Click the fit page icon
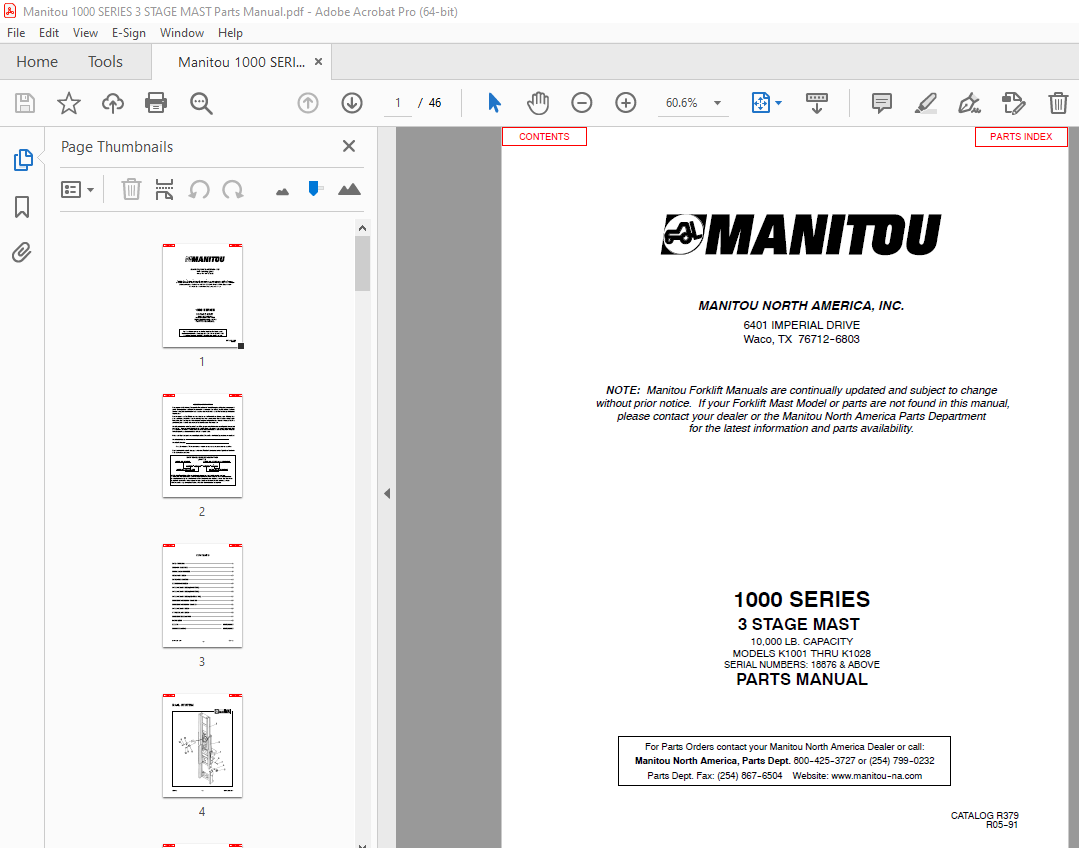The image size is (1079, 848). click(x=760, y=103)
